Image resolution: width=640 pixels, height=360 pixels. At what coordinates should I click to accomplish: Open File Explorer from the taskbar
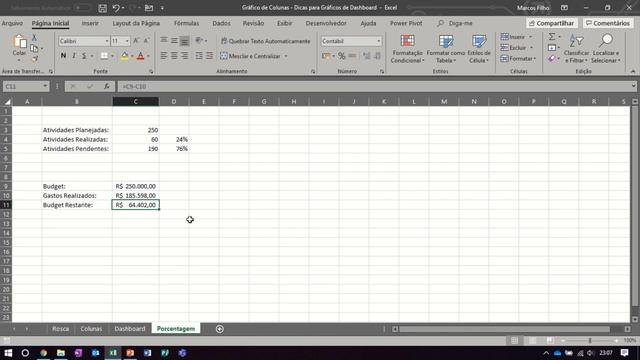coord(61,353)
